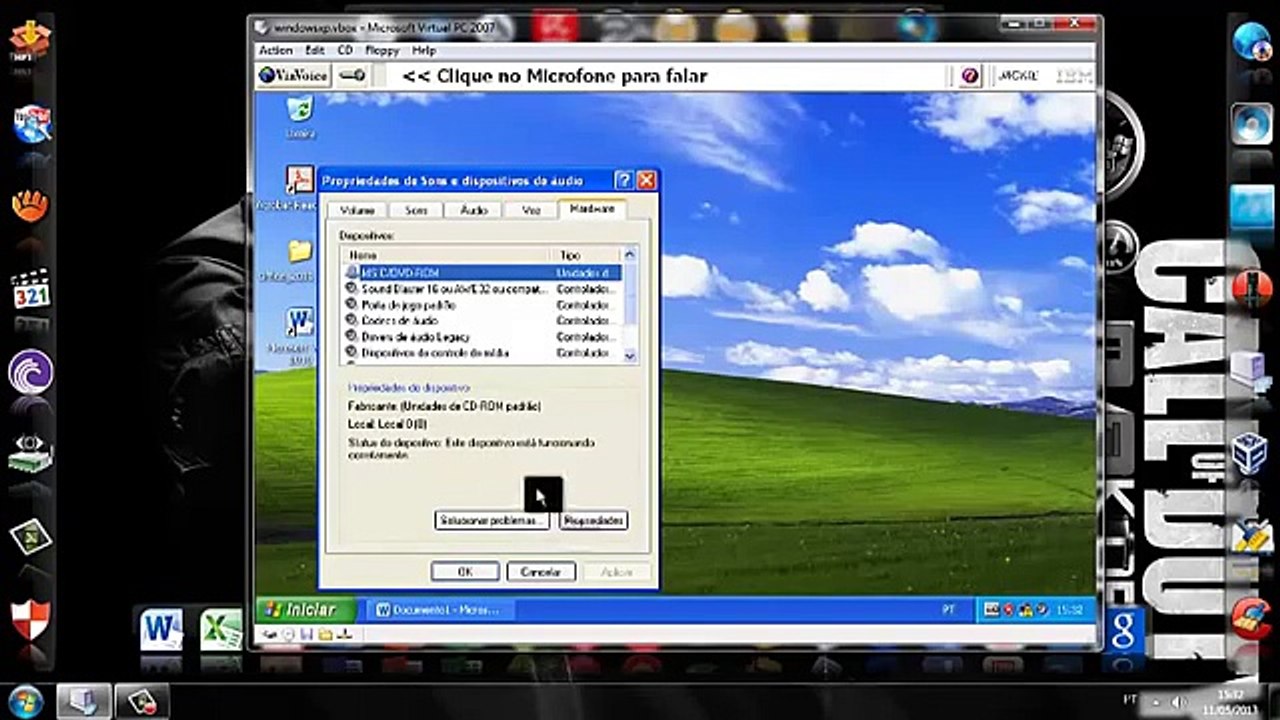
Task: Open Adobe Reader shortcut on XP desktop
Action: [x=299, y=187]
